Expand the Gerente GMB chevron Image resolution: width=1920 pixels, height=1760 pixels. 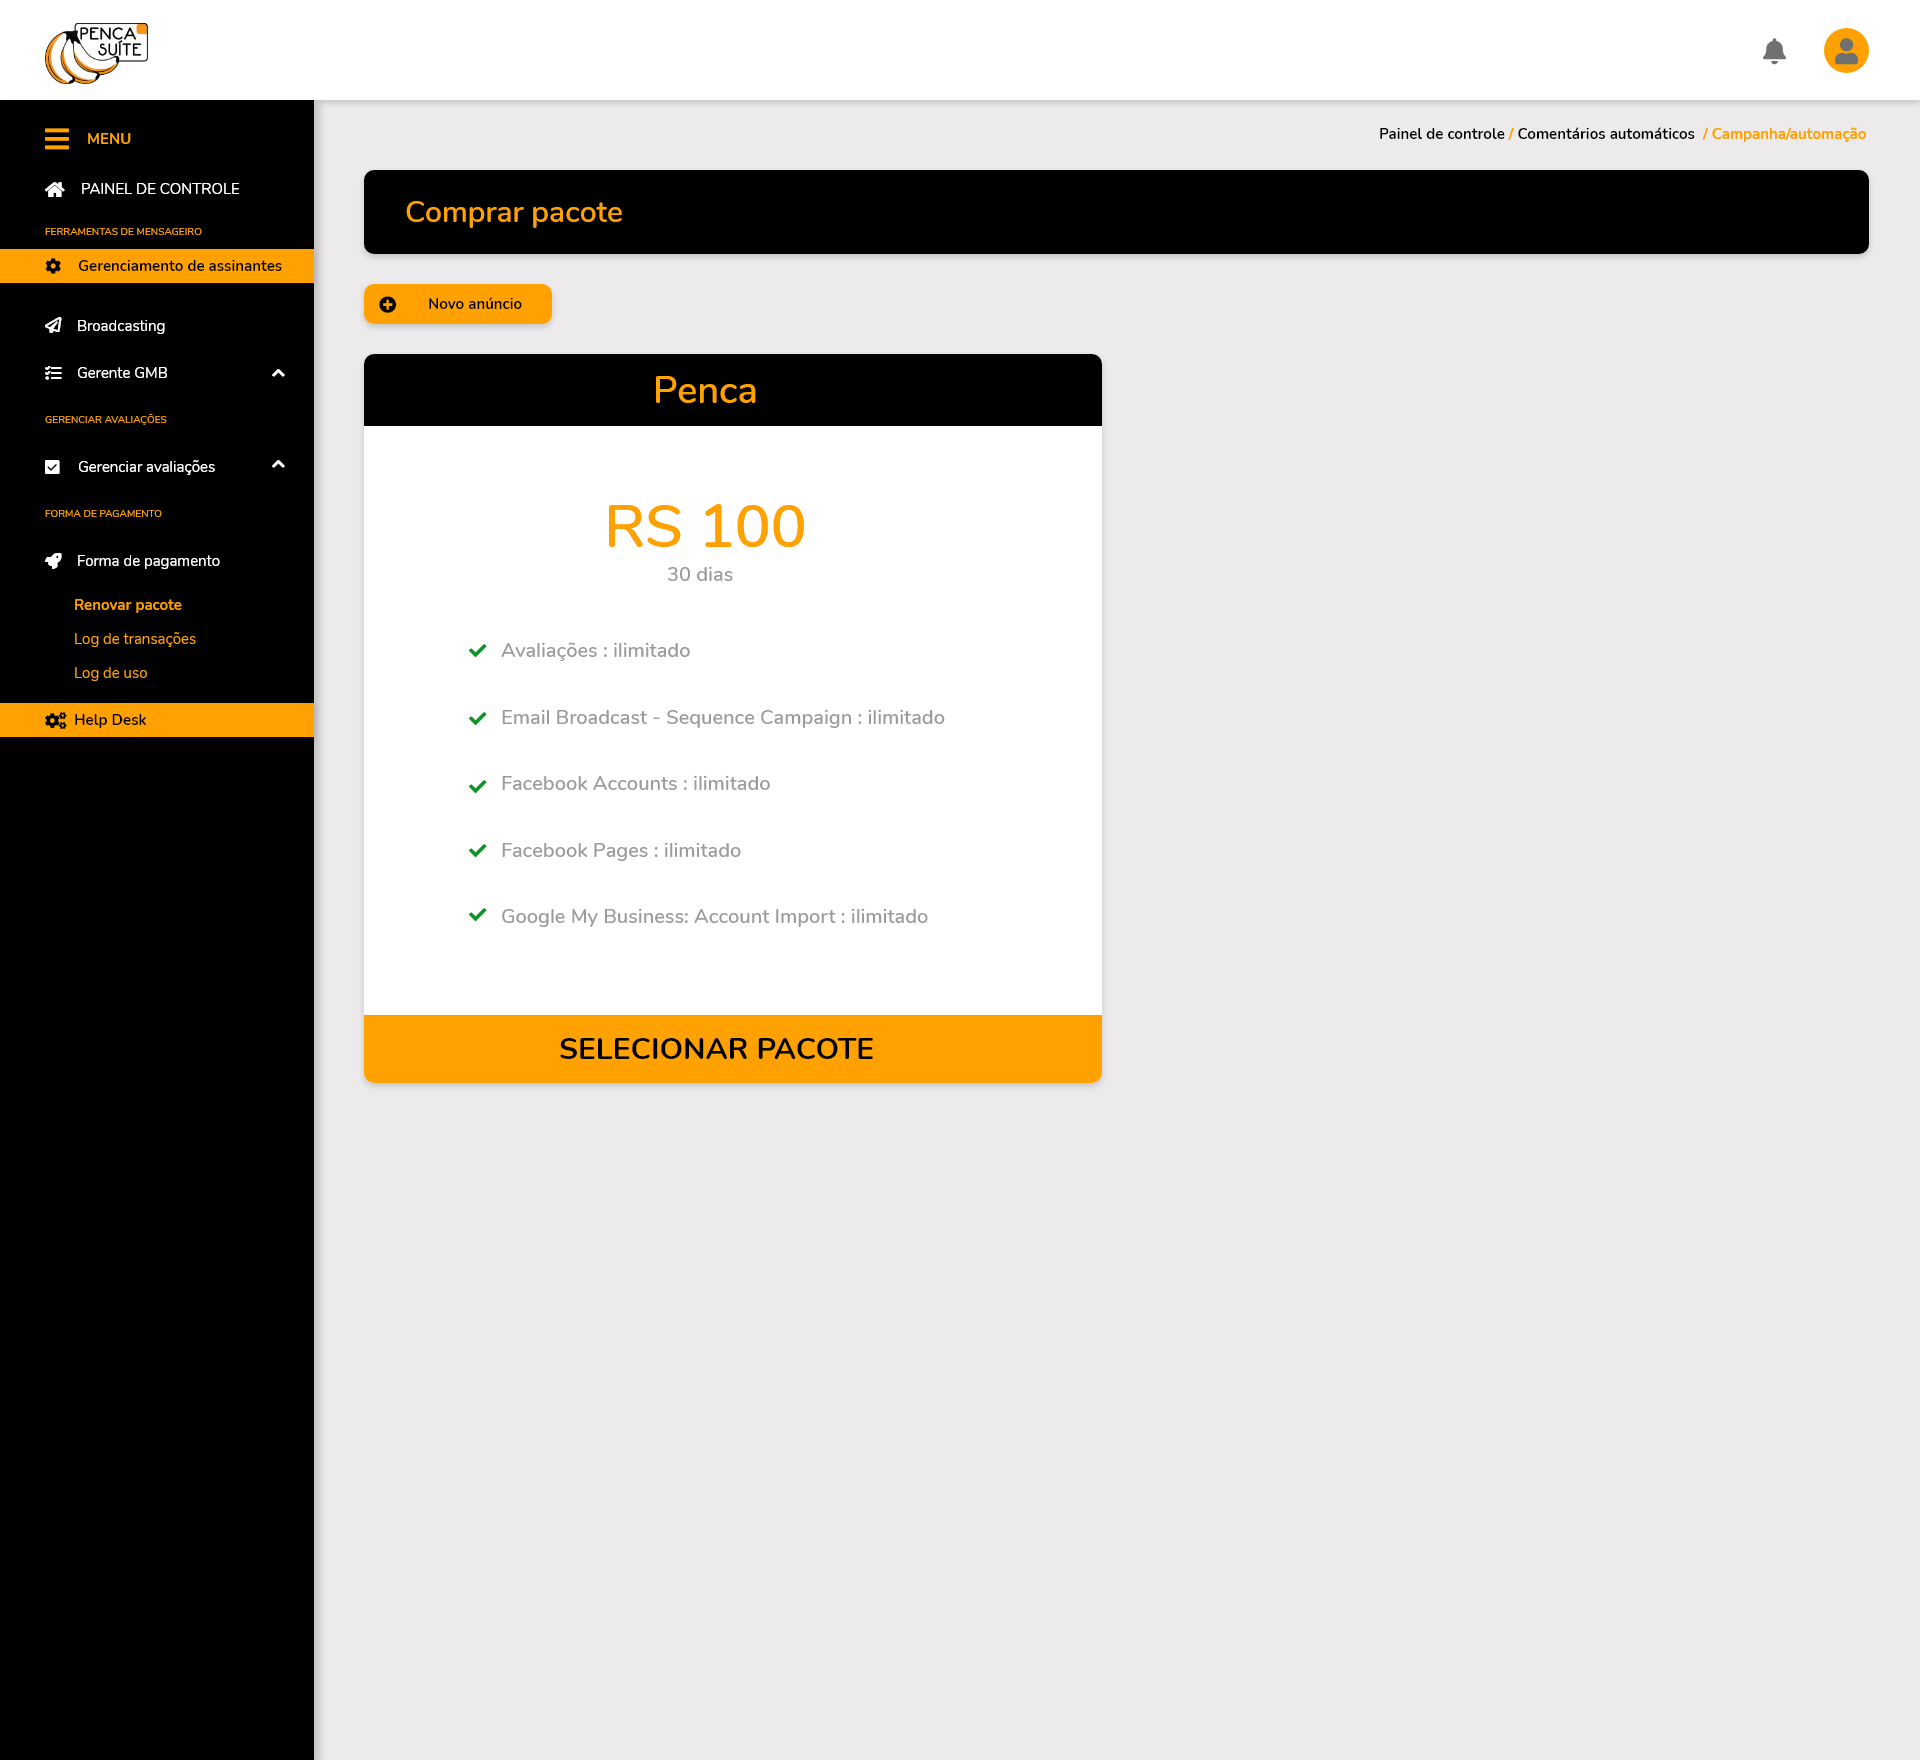(278, 373)
